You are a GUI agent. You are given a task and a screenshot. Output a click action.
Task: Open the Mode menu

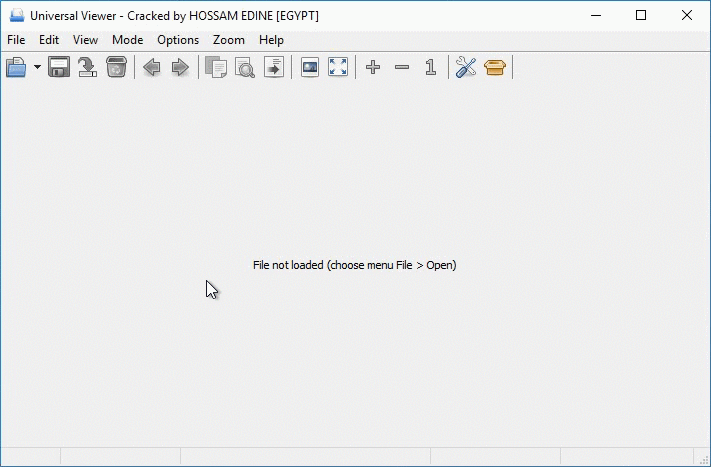(x=127, y=40)
